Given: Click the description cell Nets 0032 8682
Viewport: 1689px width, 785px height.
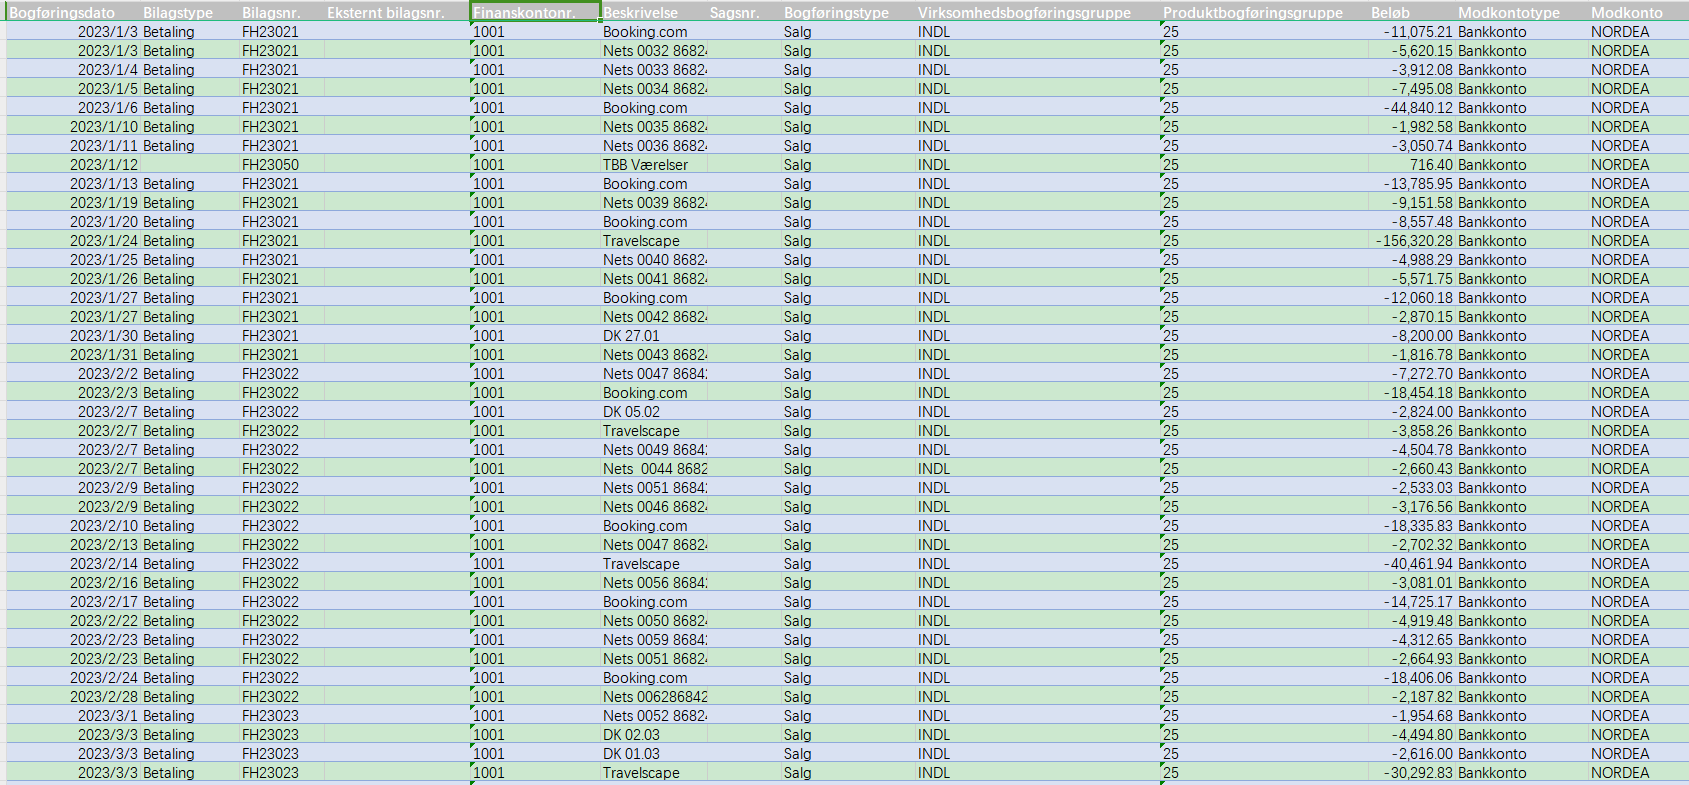Looking at the screenshot, I should (x=654, y=51).
